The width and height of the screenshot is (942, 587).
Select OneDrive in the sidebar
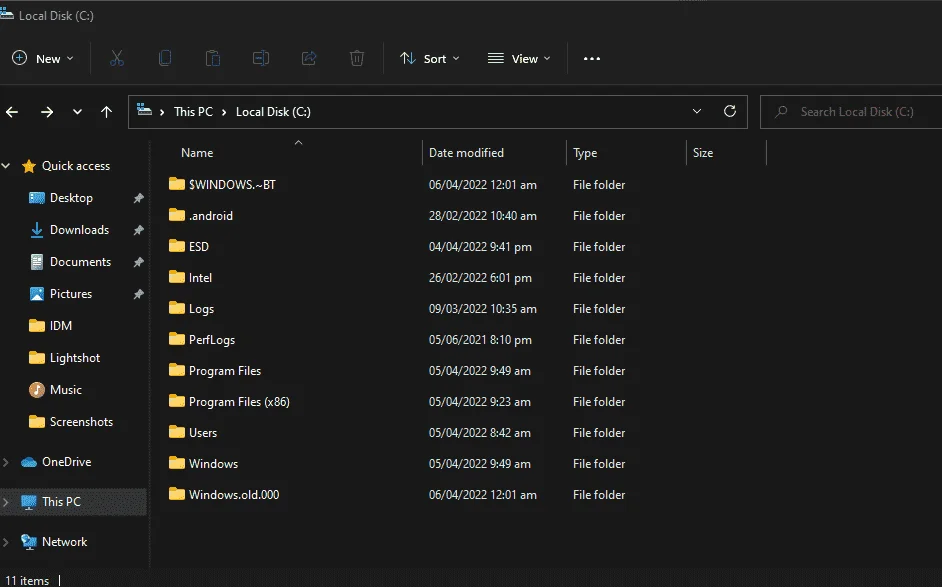click(x=66, y=462)
